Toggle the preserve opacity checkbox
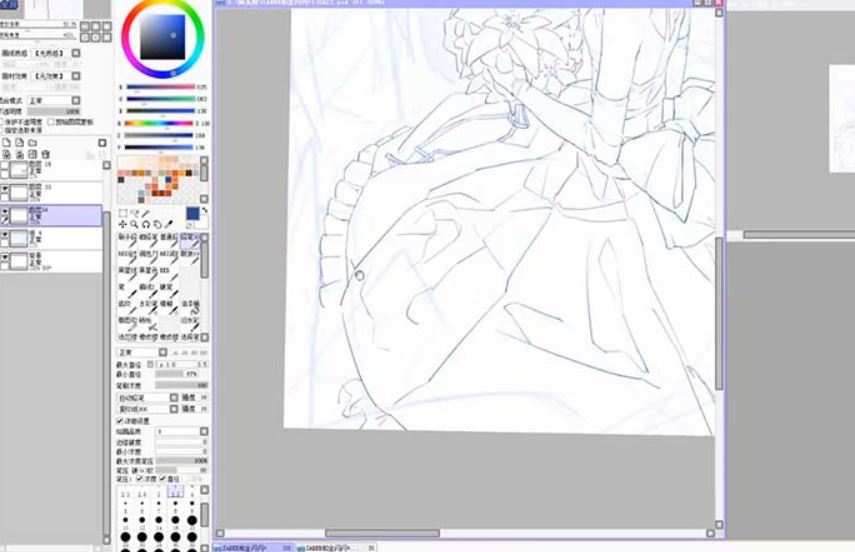Screen dimensions: 855x552 coord(4,122)
